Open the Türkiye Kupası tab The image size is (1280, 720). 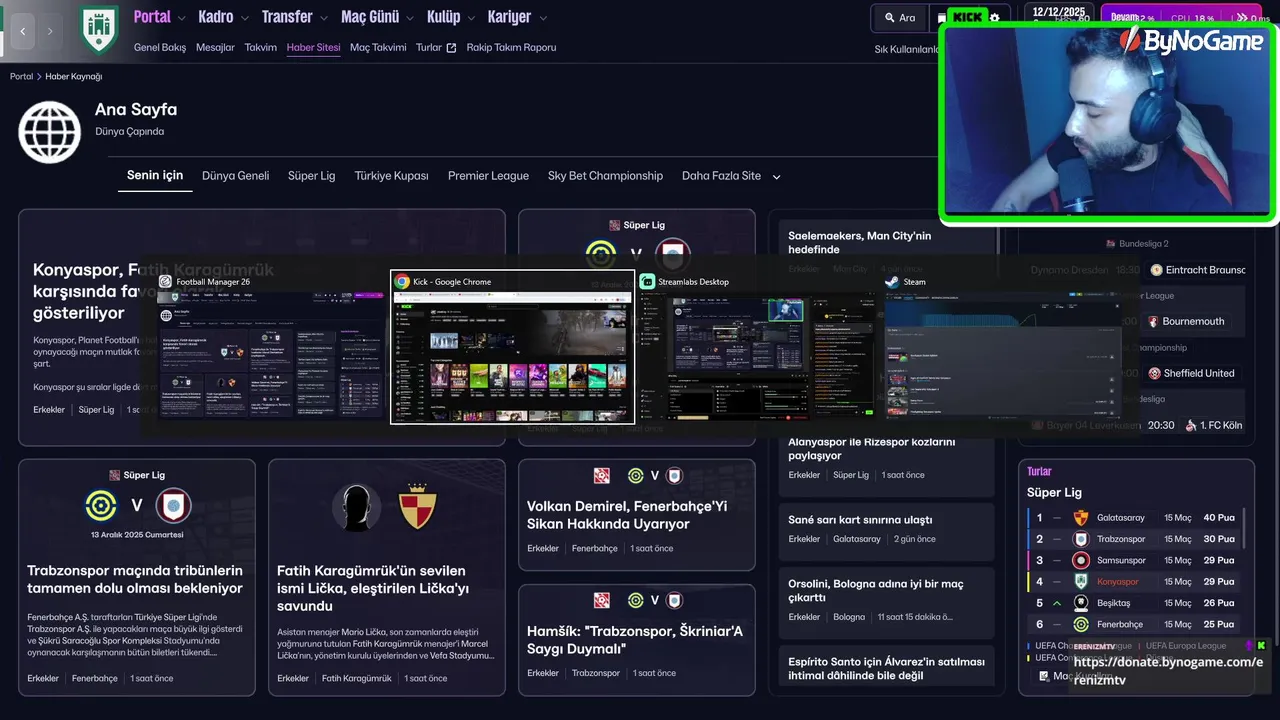[x=391, y=176]
